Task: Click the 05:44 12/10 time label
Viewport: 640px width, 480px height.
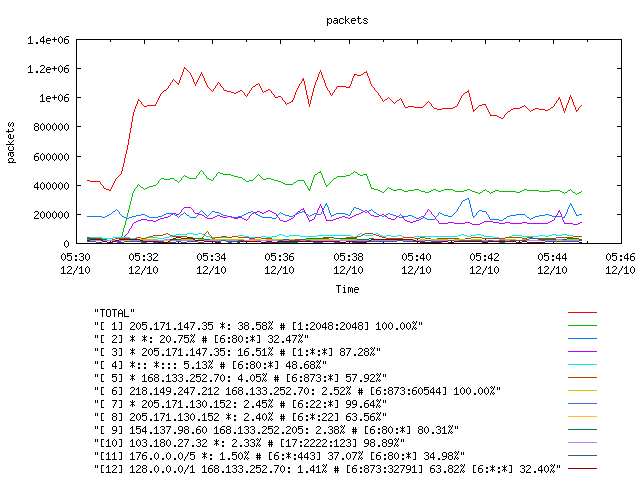Action: pyautogui.click(x=552, y=264)
